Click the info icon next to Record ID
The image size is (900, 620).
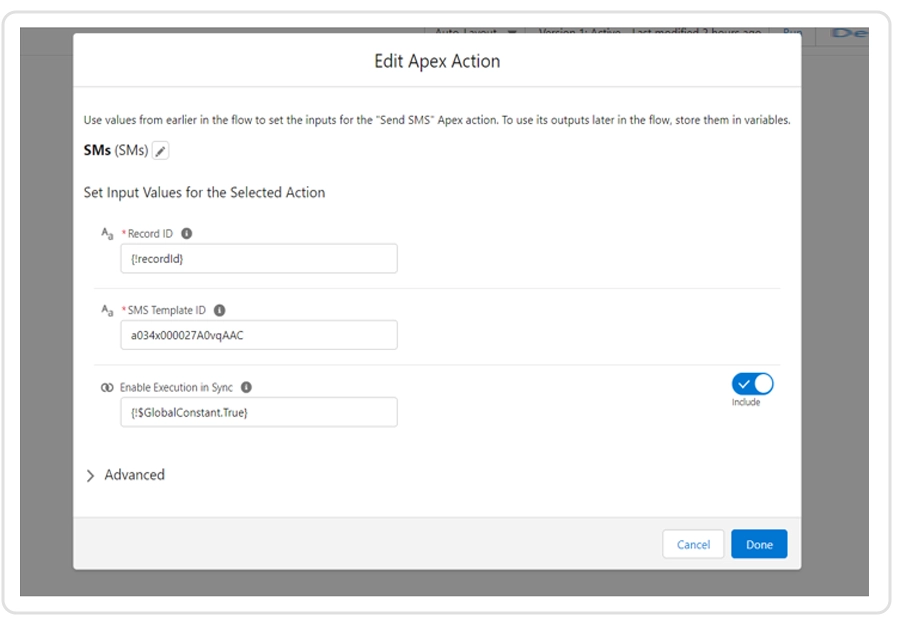187,233
